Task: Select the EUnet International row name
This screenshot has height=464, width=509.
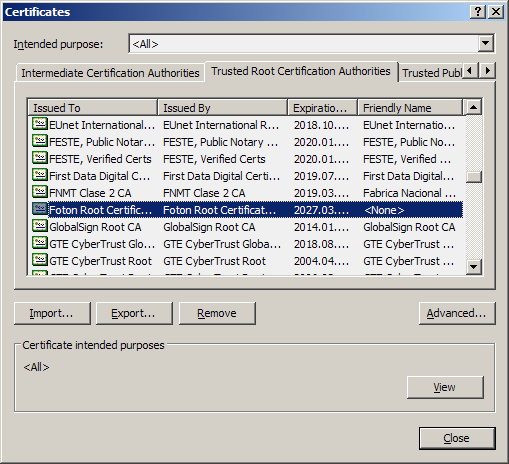Action: [102, 125]
